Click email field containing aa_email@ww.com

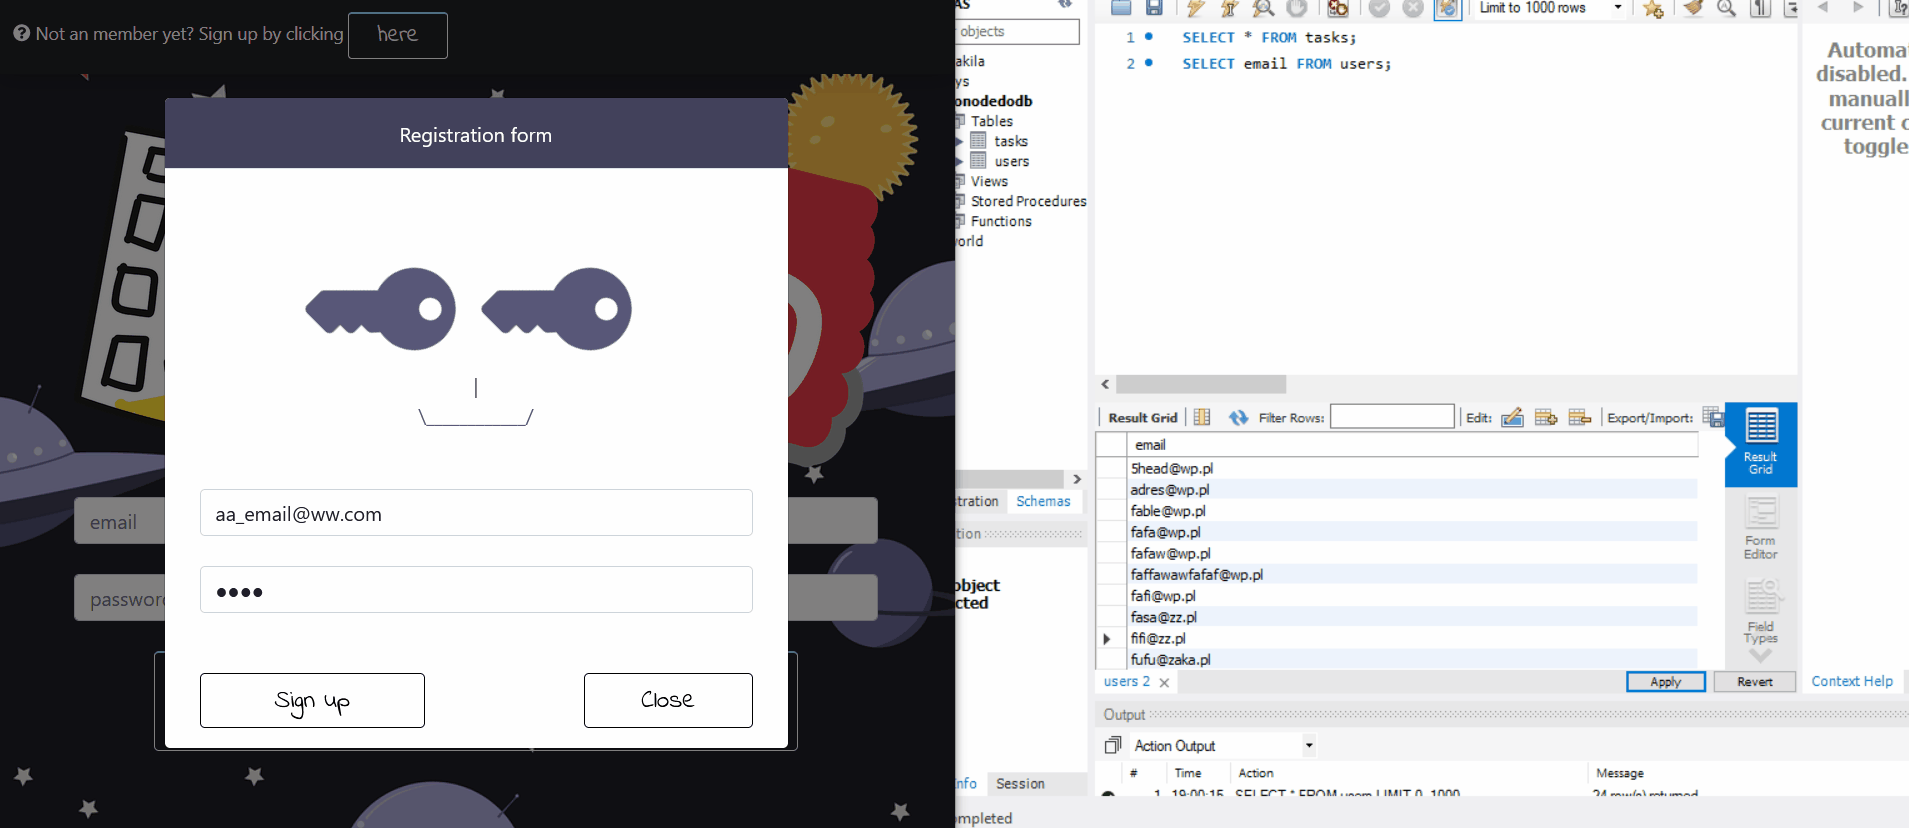(476, 513)
